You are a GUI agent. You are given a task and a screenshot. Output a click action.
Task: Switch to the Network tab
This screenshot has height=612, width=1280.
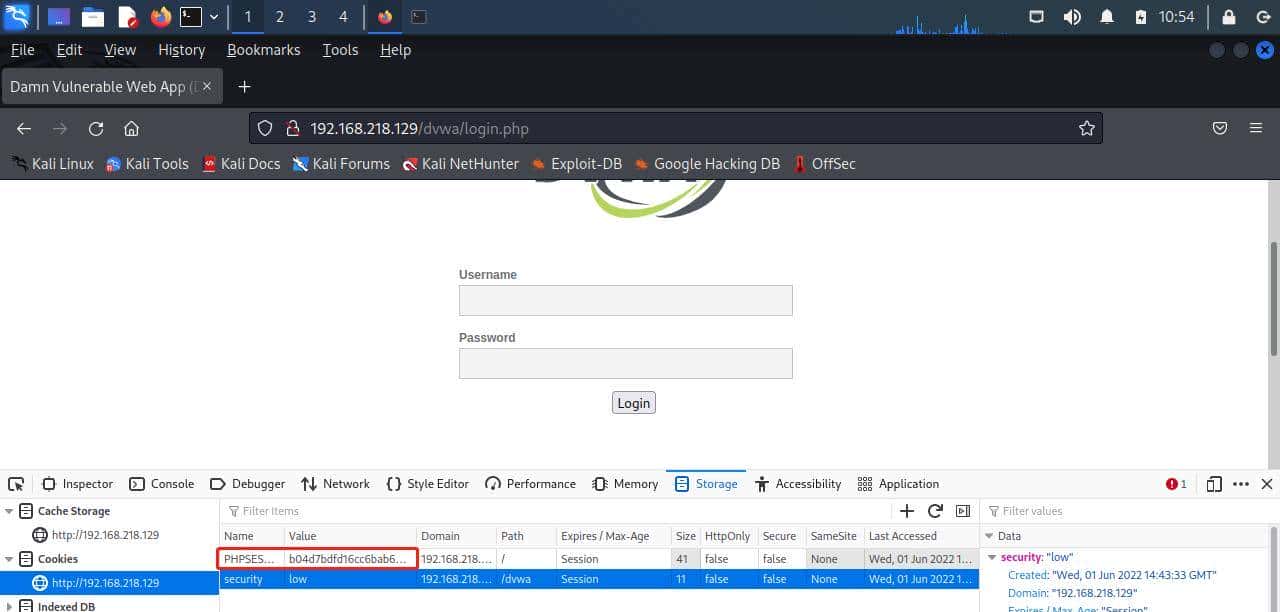(x=335, y=484)
